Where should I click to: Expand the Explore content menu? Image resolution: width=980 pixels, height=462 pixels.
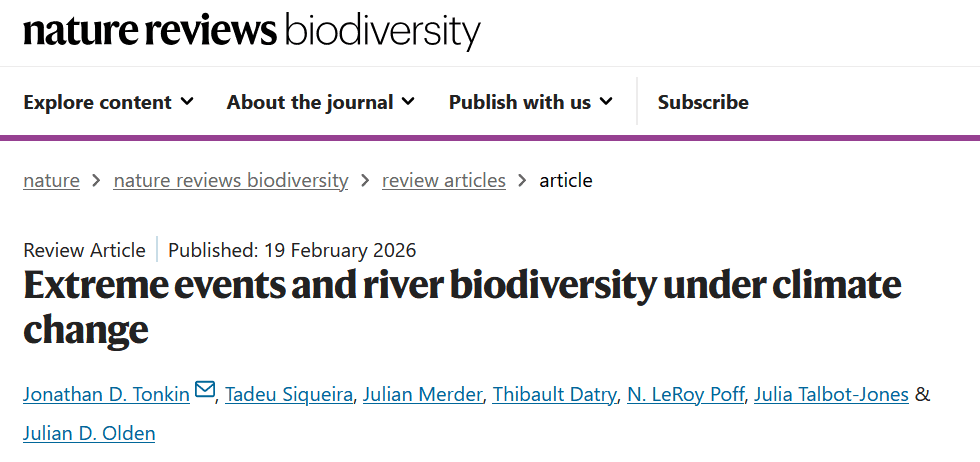[x=108, y=102]
